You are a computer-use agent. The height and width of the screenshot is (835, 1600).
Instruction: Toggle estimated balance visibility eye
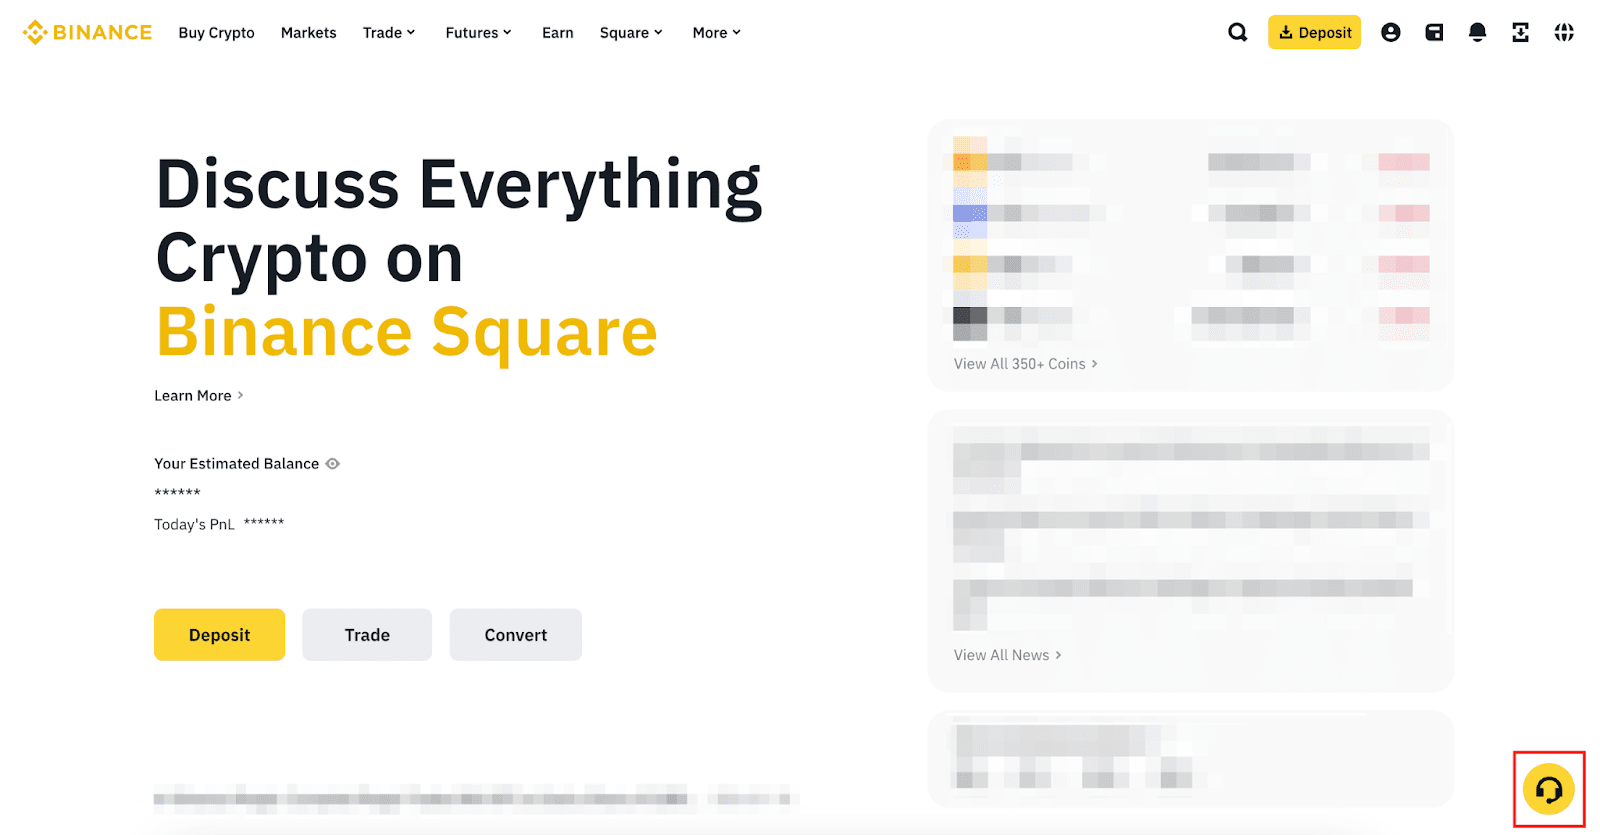[333, 464]
